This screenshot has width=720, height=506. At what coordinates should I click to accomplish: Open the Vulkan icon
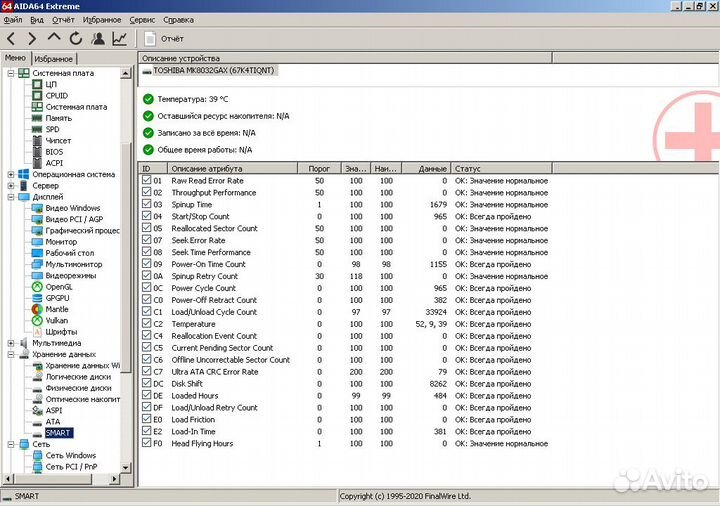click(x=37, y=320)
